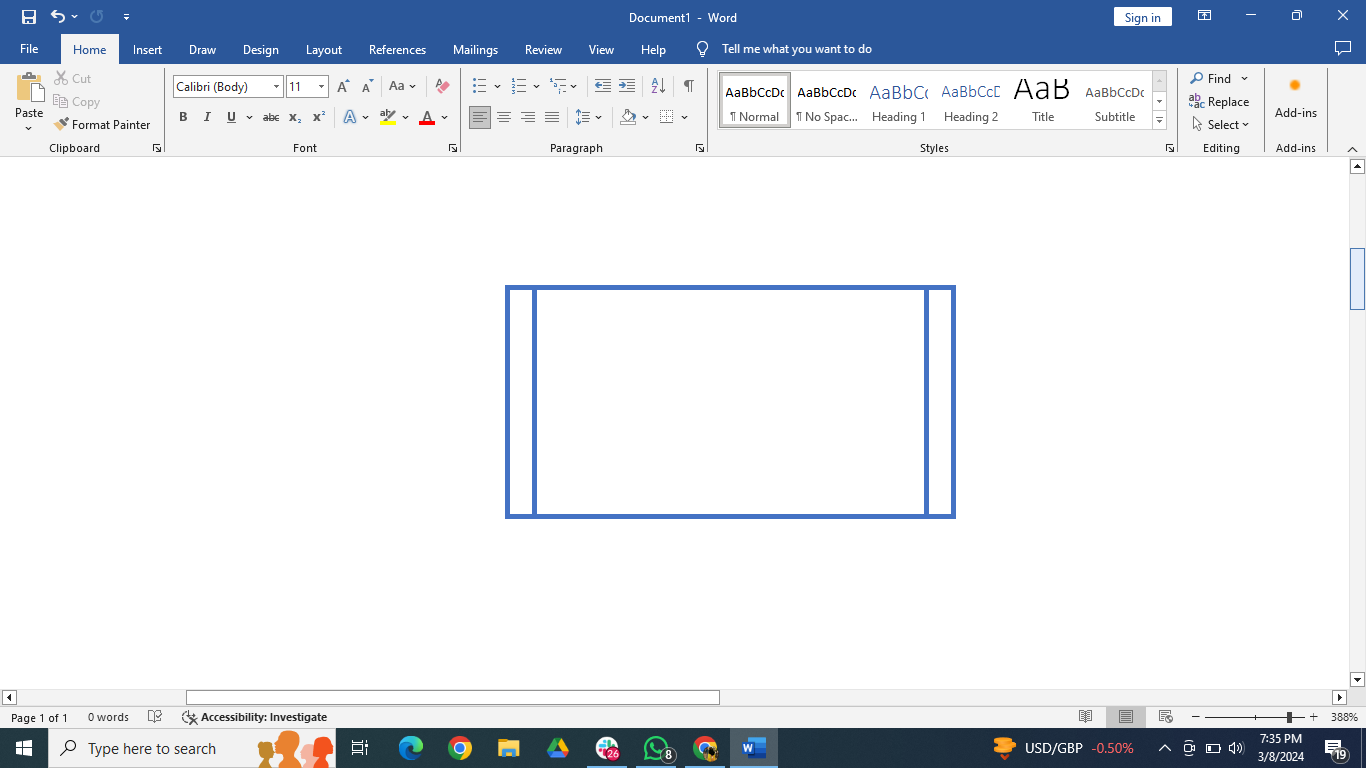Switch to the Review tab

543,49
